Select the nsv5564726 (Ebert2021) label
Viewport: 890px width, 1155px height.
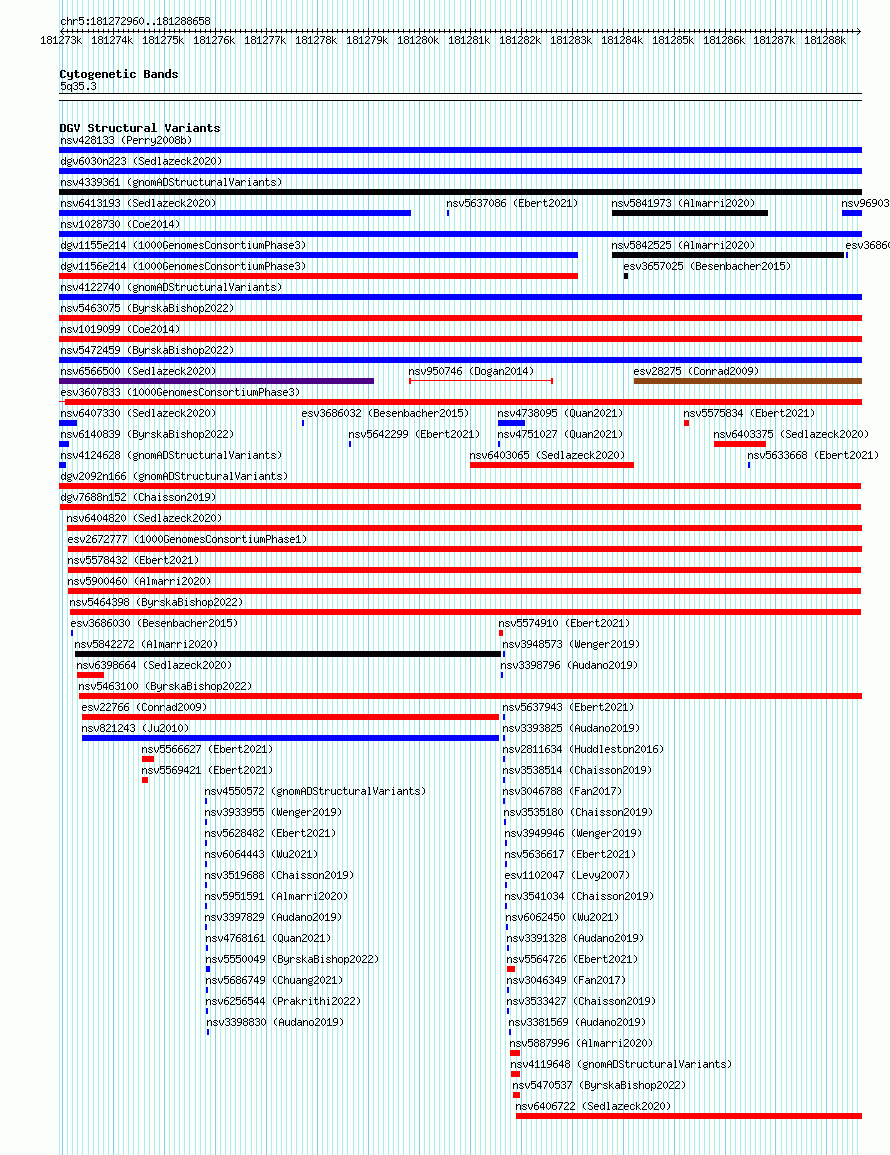572,959
